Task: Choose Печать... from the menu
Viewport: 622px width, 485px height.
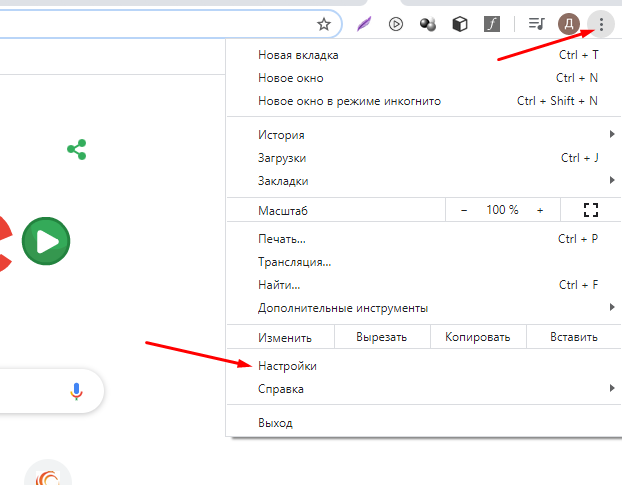Action: point(424,239)
